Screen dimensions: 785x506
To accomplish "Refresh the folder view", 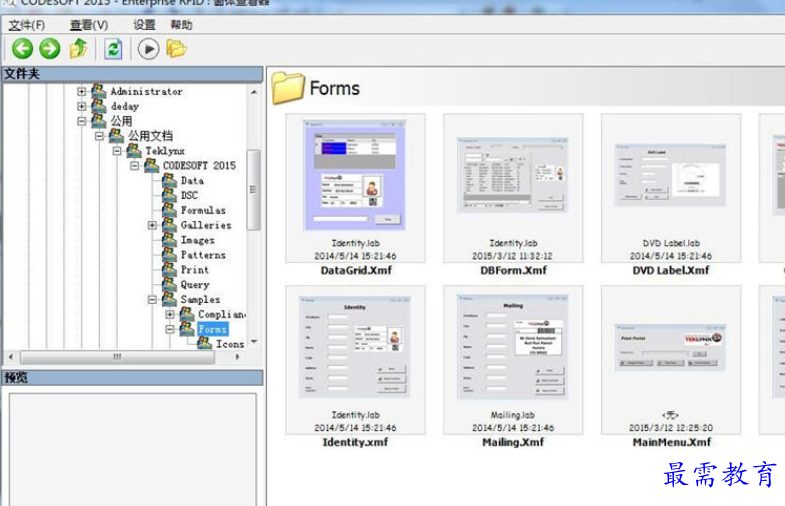I will (113, 49).
